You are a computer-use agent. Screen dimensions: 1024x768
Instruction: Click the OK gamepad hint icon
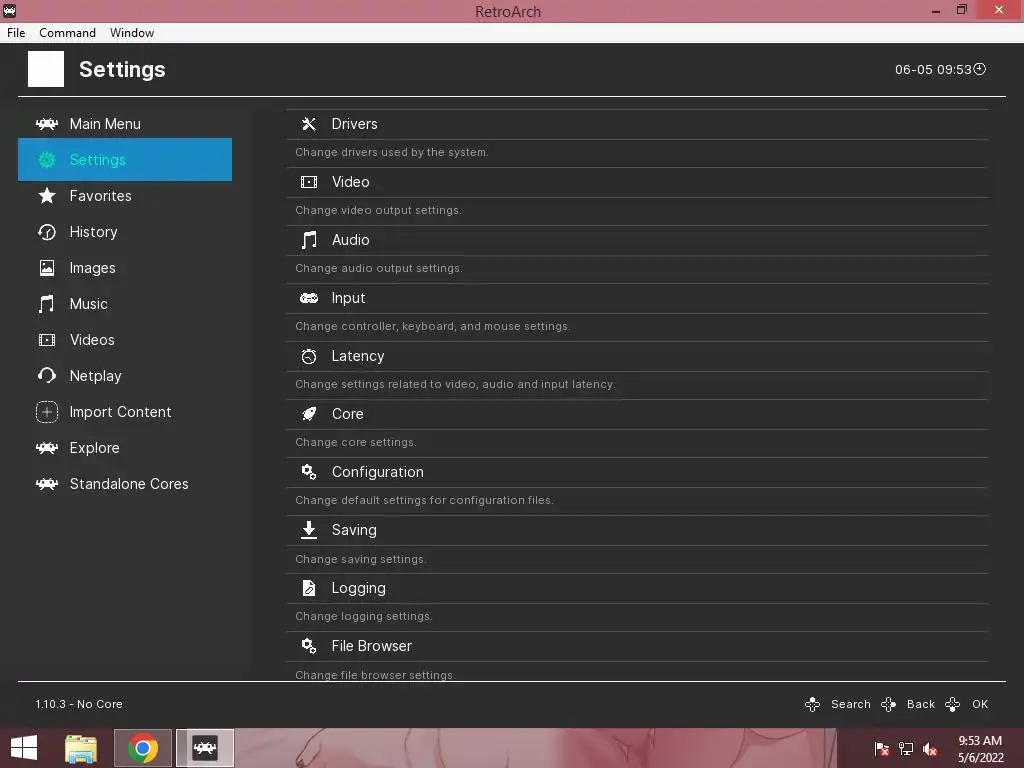click(x=952, y=704)
